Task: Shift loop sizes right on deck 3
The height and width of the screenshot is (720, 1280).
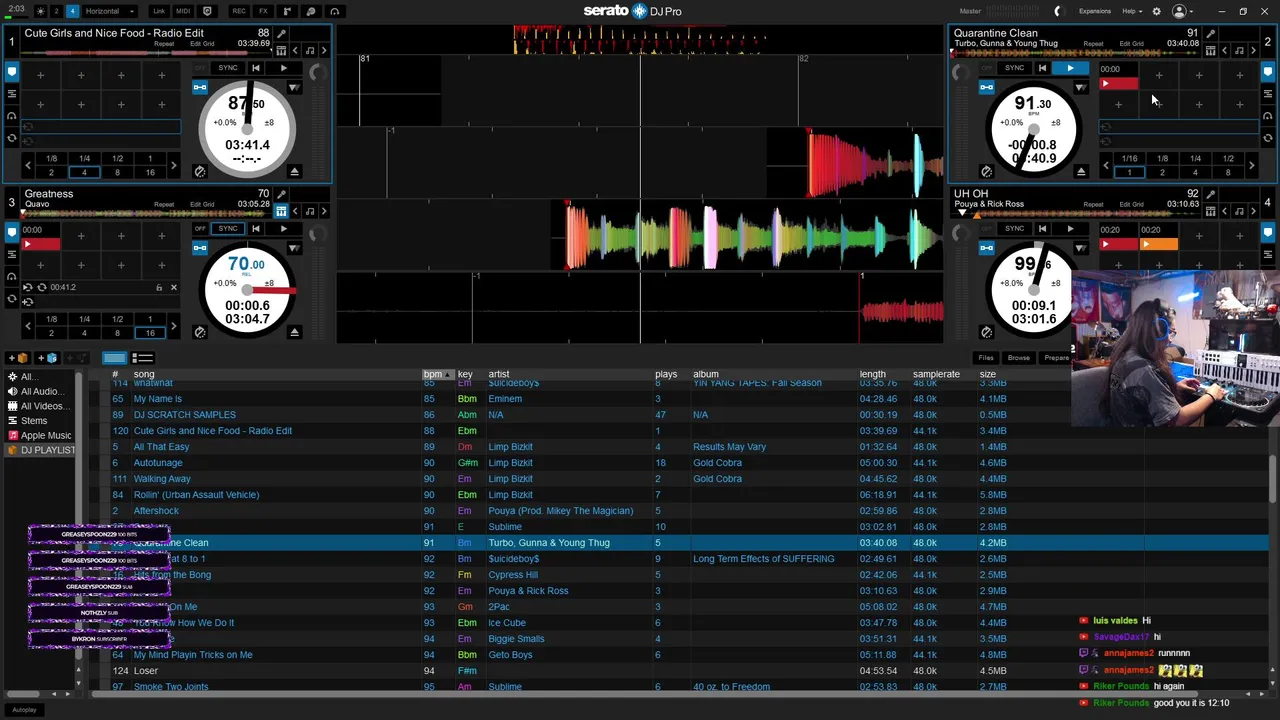Action: coord(173,326)
